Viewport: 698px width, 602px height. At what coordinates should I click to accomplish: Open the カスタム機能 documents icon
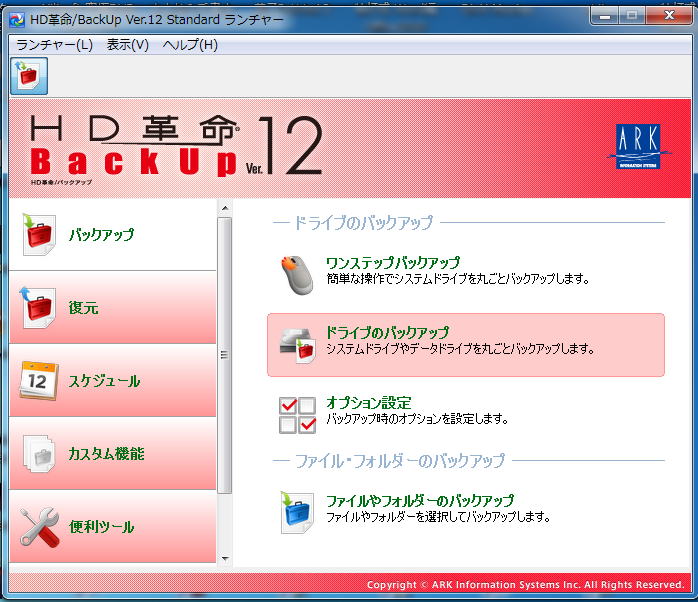[x=38, y=453]
